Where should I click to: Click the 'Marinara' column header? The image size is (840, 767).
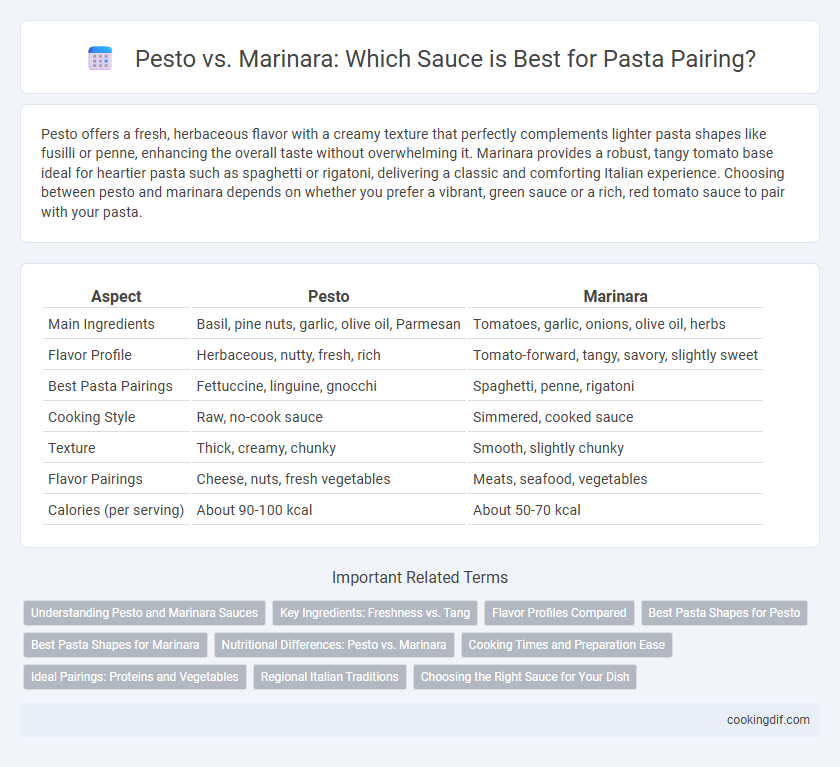(615, 296)
